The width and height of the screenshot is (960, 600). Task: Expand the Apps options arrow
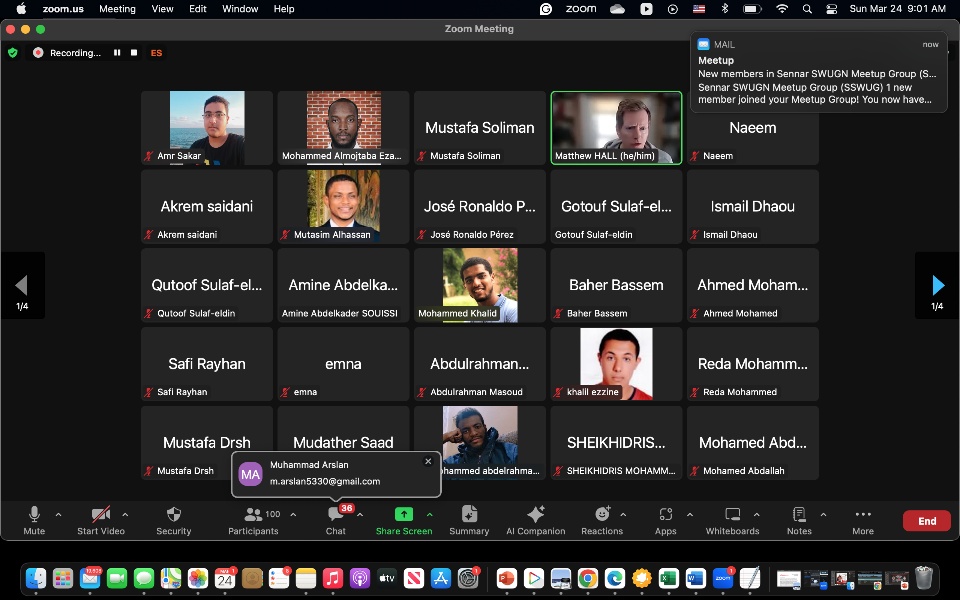click(690, 515)
